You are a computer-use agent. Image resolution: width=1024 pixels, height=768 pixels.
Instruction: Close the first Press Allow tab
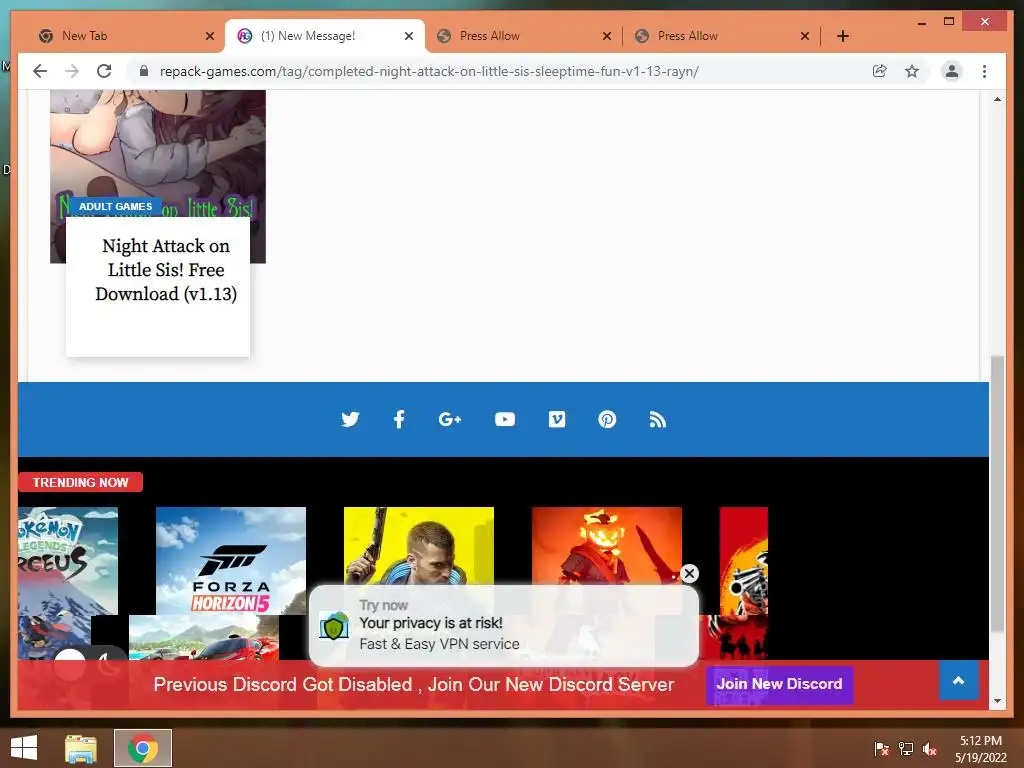pyautogui.click(x=607, y=36)
